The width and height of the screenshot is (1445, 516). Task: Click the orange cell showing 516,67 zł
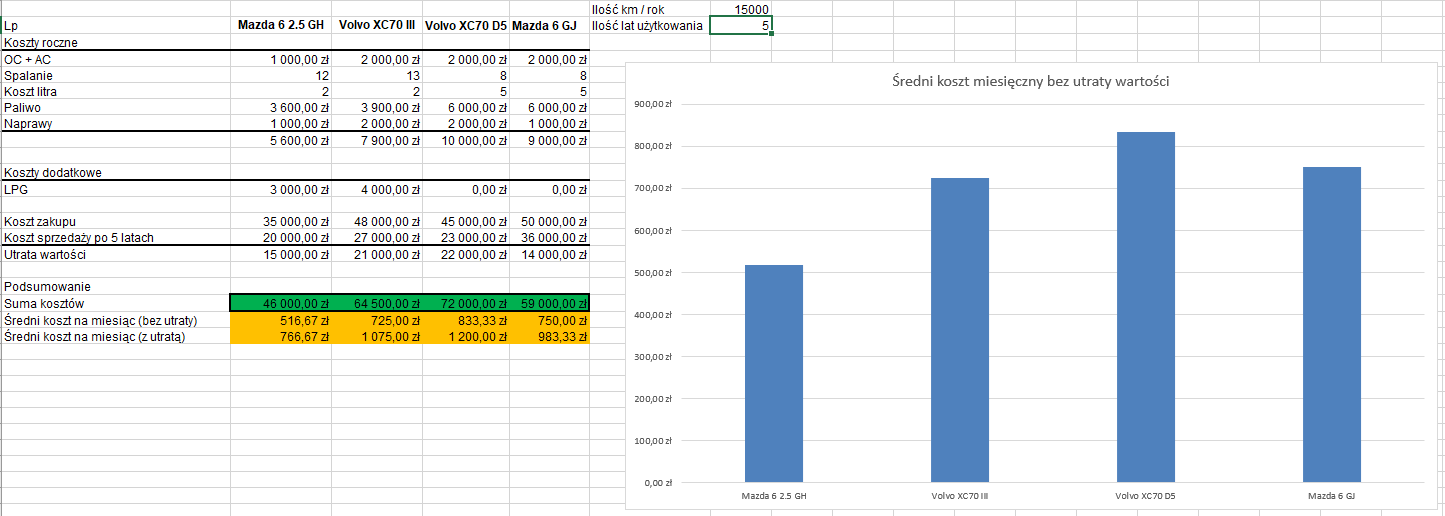click(281, 320)
